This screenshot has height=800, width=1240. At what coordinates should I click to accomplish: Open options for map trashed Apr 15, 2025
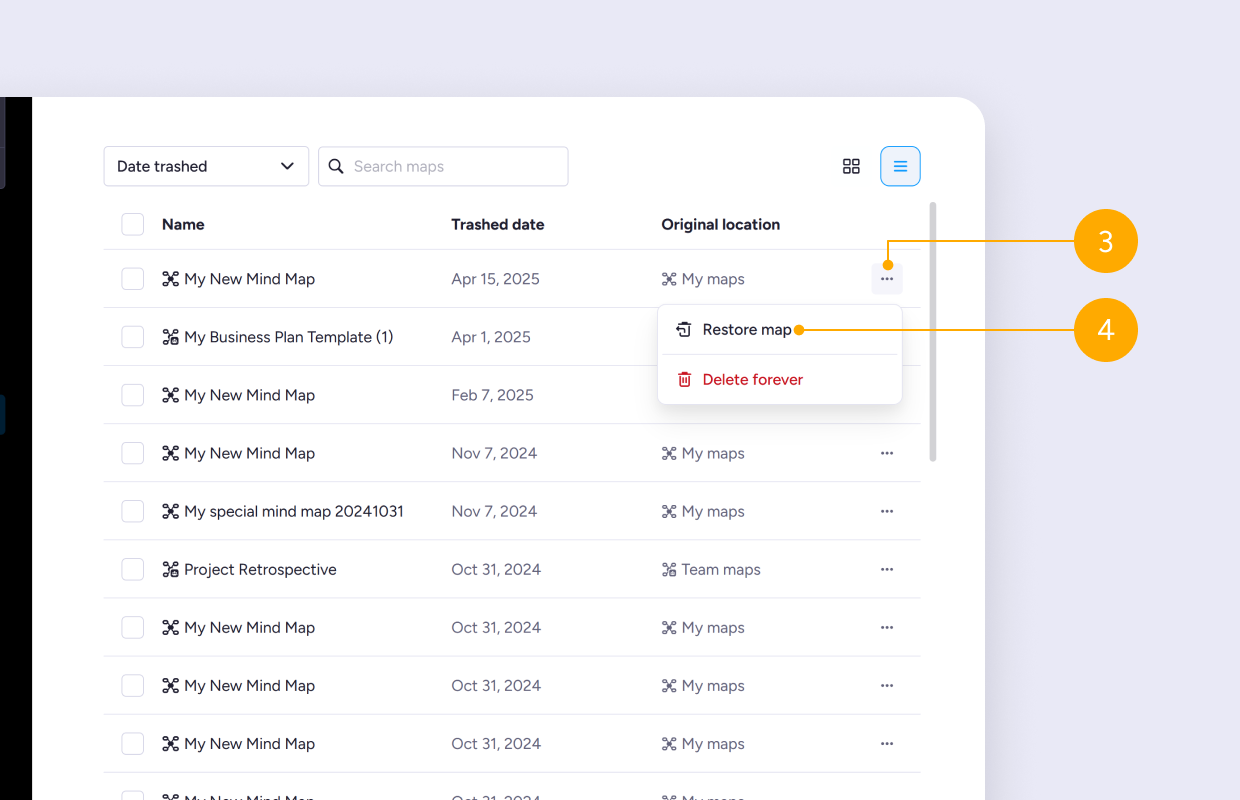(x=887, y=279)
